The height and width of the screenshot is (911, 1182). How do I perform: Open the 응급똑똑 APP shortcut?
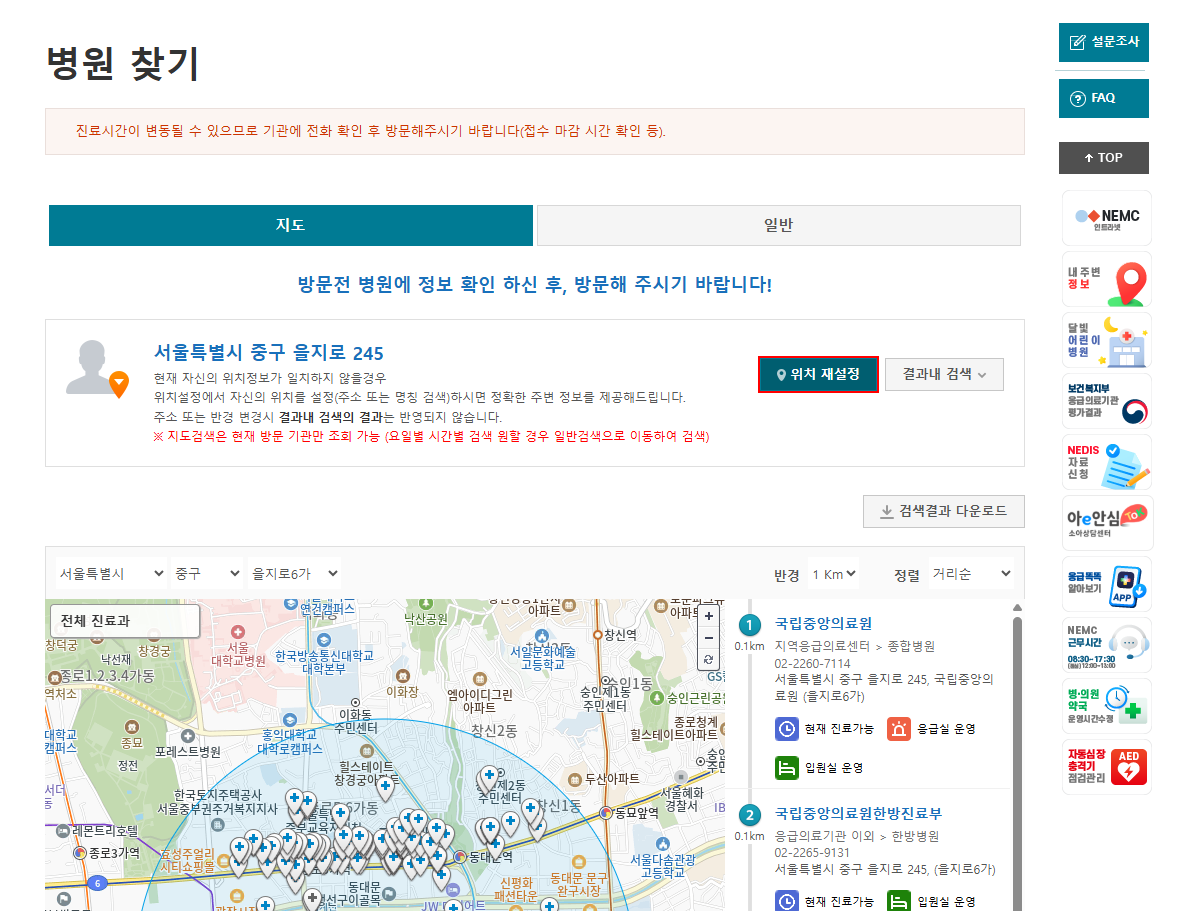(1107, 585)
